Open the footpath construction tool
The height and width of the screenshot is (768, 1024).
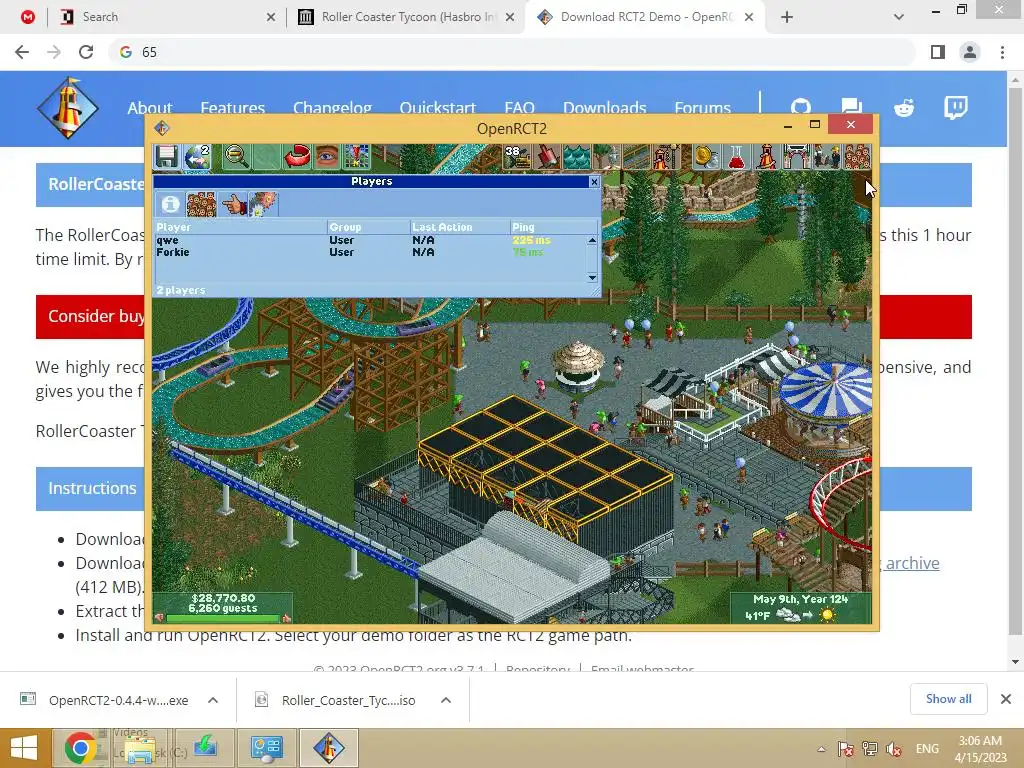[x=637, y=157]
